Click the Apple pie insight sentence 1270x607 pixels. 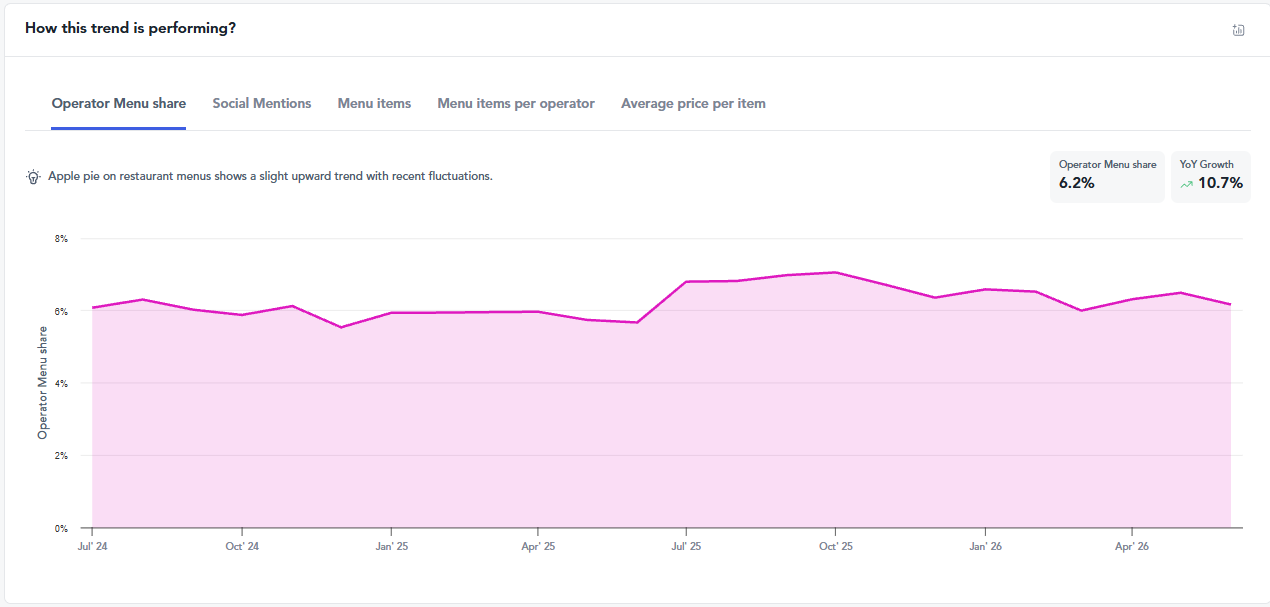[x=270, y=176]
